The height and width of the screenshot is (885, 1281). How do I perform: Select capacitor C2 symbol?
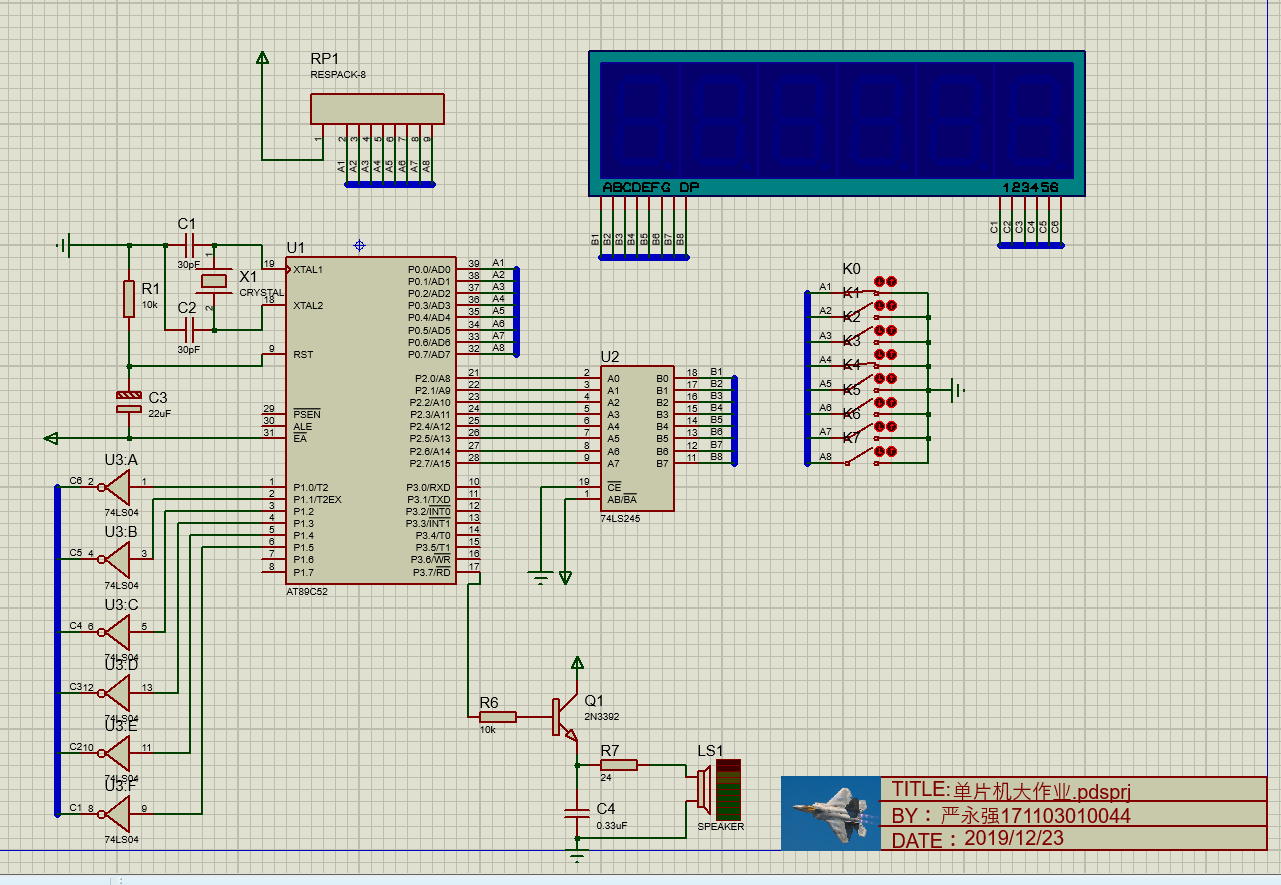tap(190, 330)
